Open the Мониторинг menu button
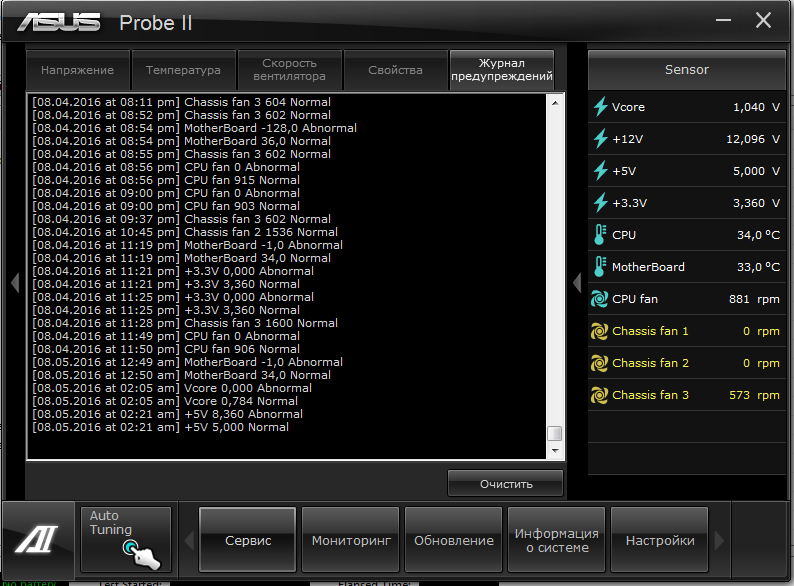The width and height of the screenshot is (794, 586). [351, 540]
